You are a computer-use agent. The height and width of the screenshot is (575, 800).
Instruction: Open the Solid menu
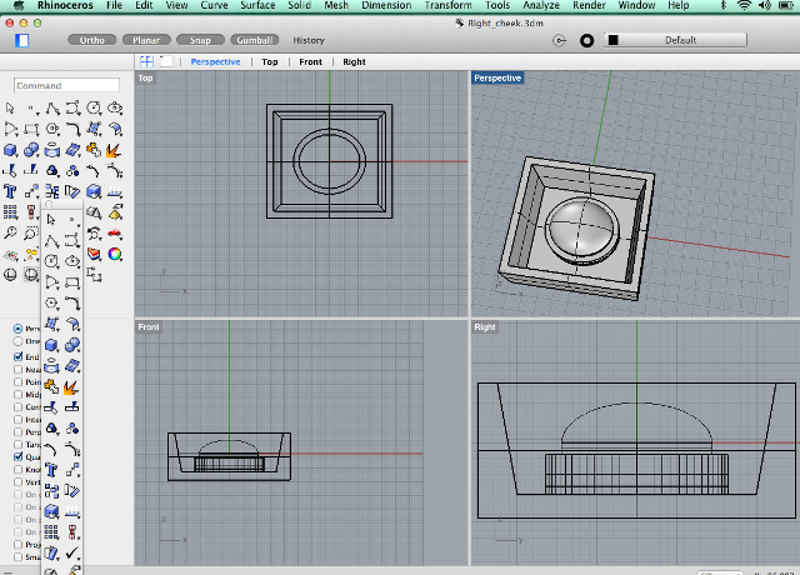(299, 6)
